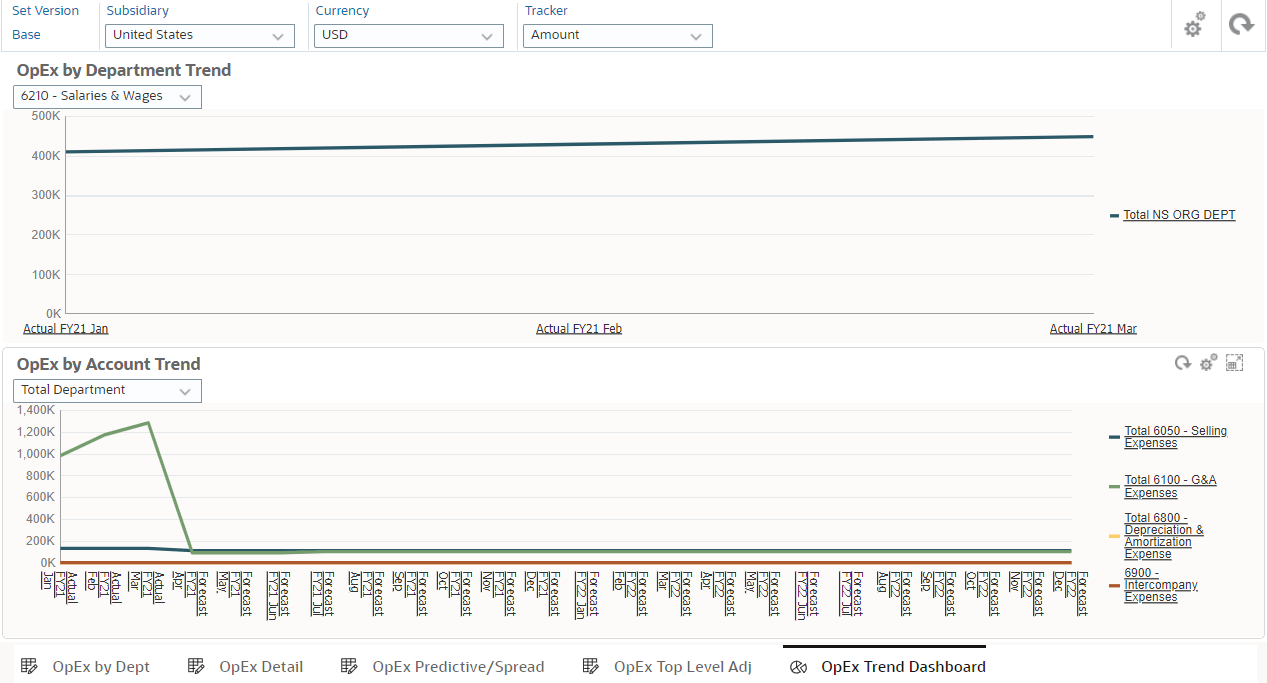Maximize the OpEx by Account Trend panel
This screenshot has width=1267, height=683.
point(1235,363)
